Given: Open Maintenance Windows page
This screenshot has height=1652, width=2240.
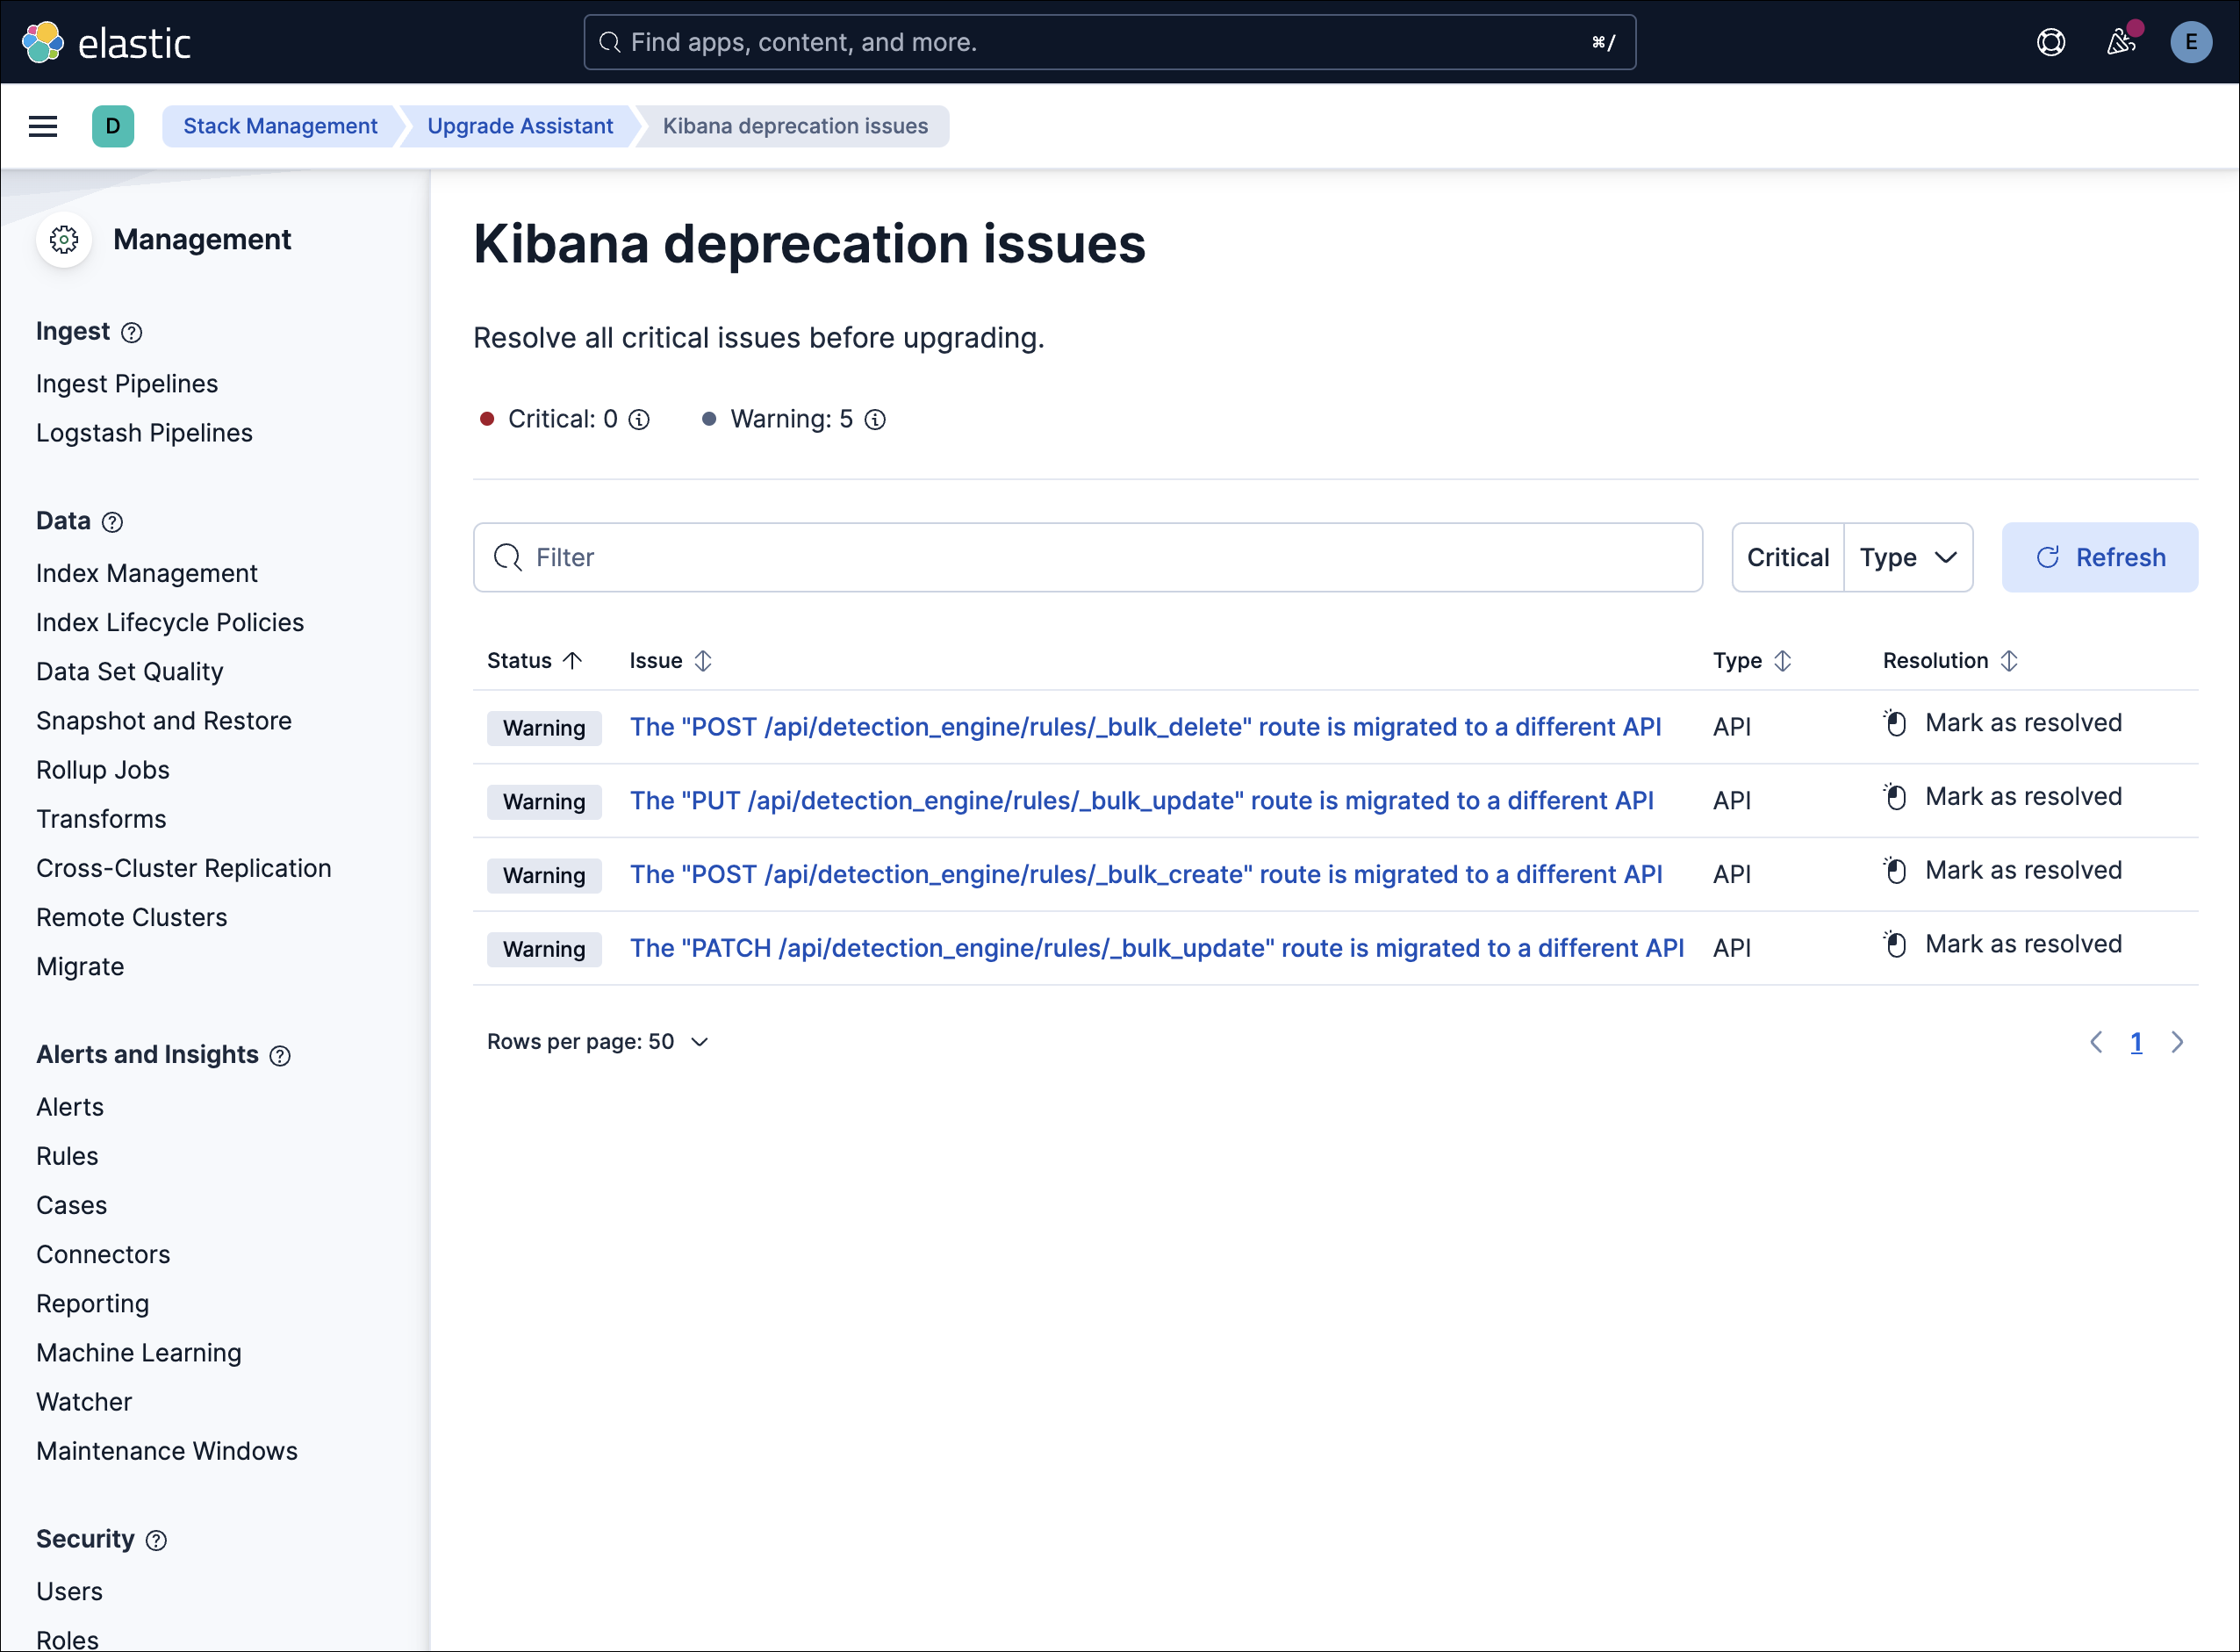Looking at the screenshot, I should [167, 1451].
